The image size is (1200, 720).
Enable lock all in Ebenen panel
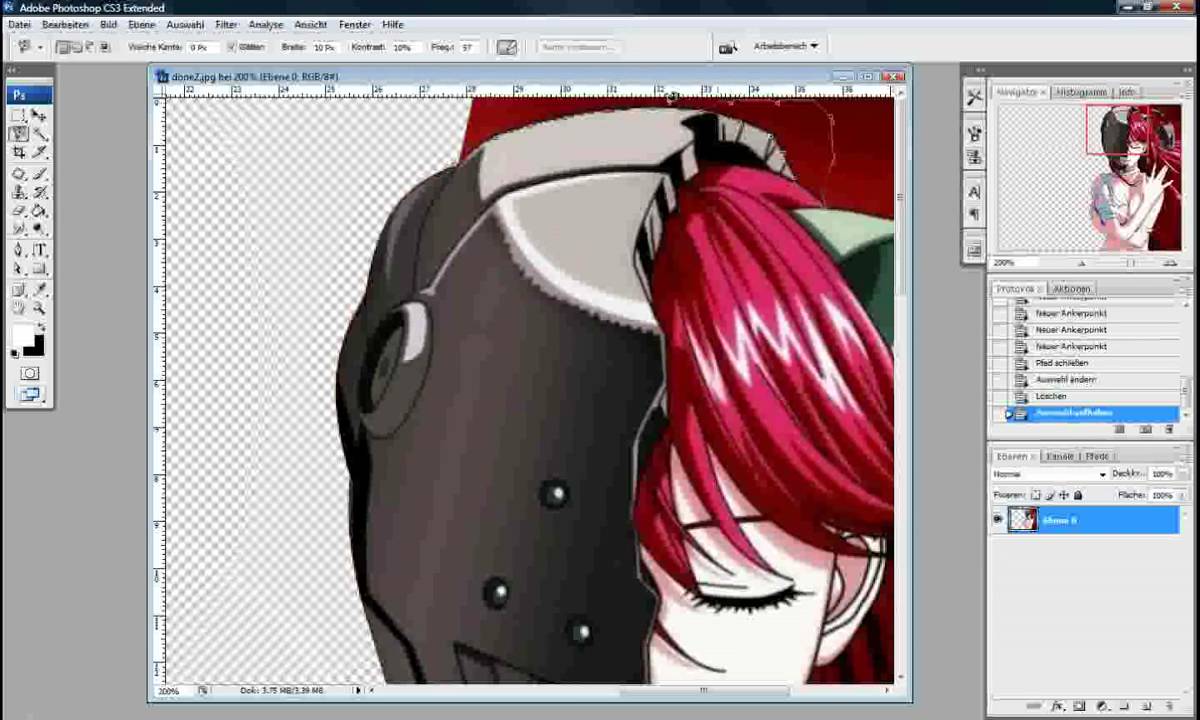(1077, 495)
